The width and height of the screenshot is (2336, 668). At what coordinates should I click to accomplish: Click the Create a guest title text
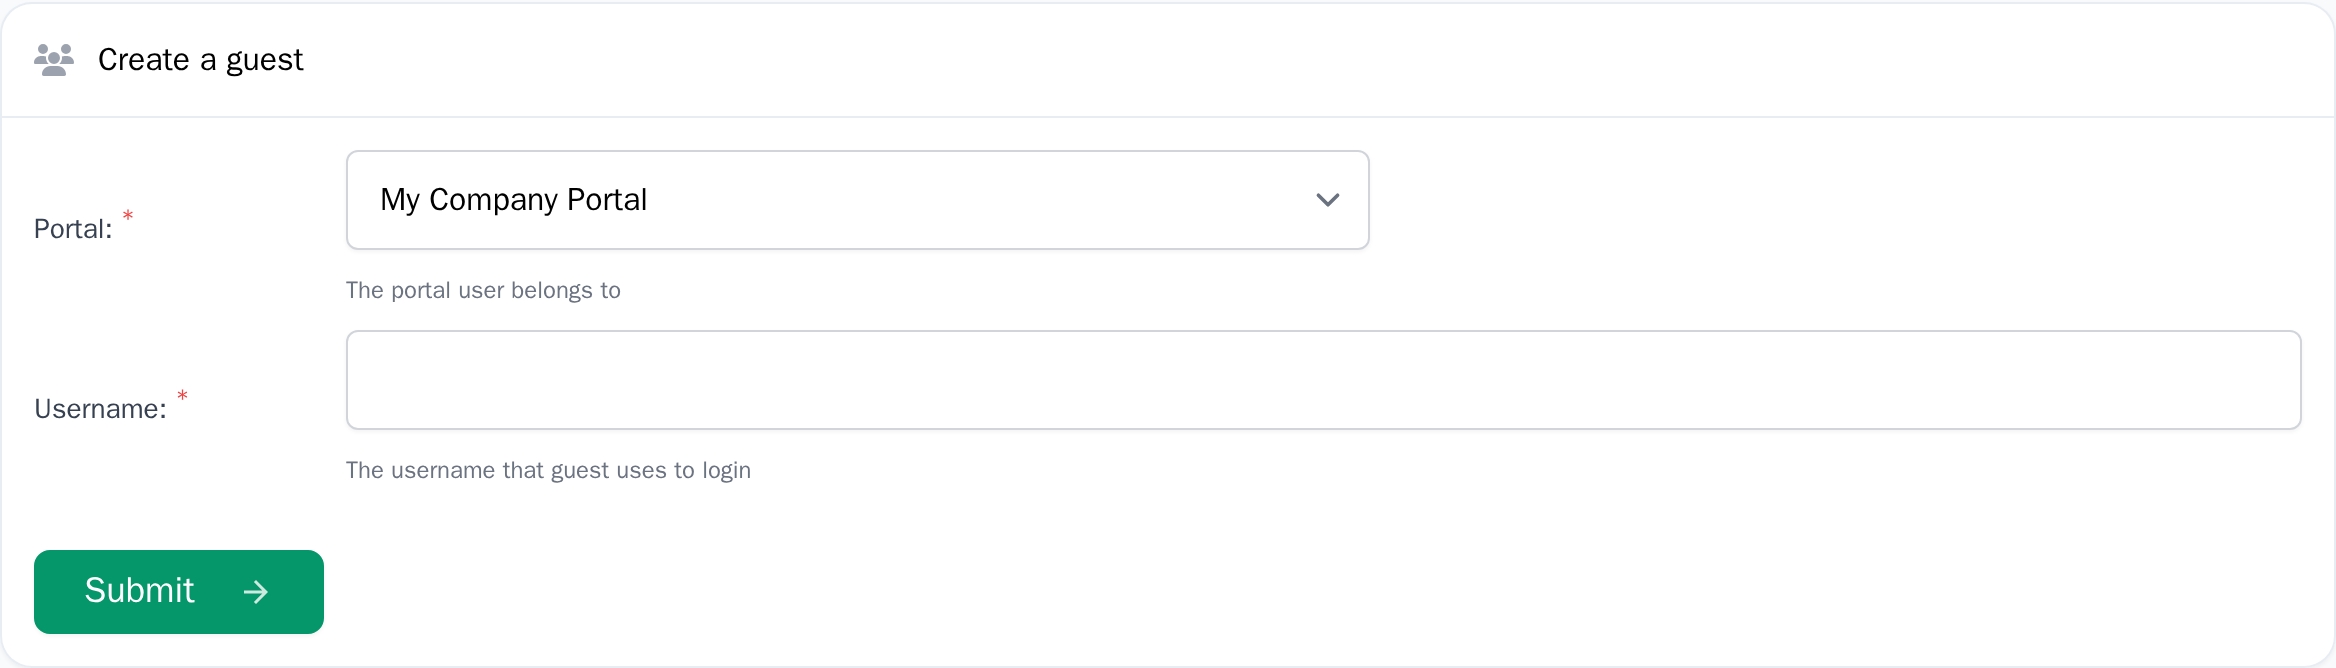(x=200, y=59)
